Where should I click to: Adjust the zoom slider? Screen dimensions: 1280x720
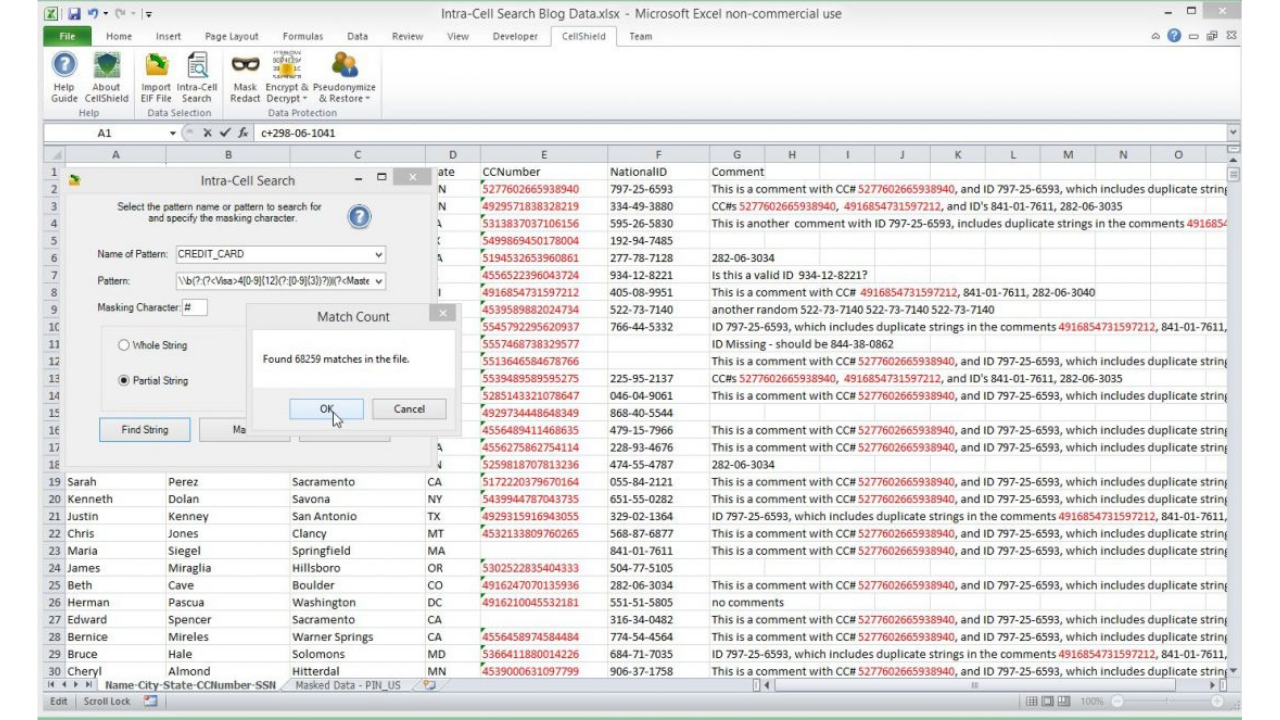1168,702
